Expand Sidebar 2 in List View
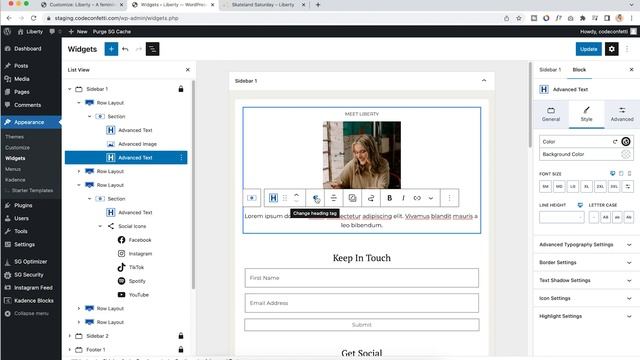640x360 pixels. [x=70, y=336]
